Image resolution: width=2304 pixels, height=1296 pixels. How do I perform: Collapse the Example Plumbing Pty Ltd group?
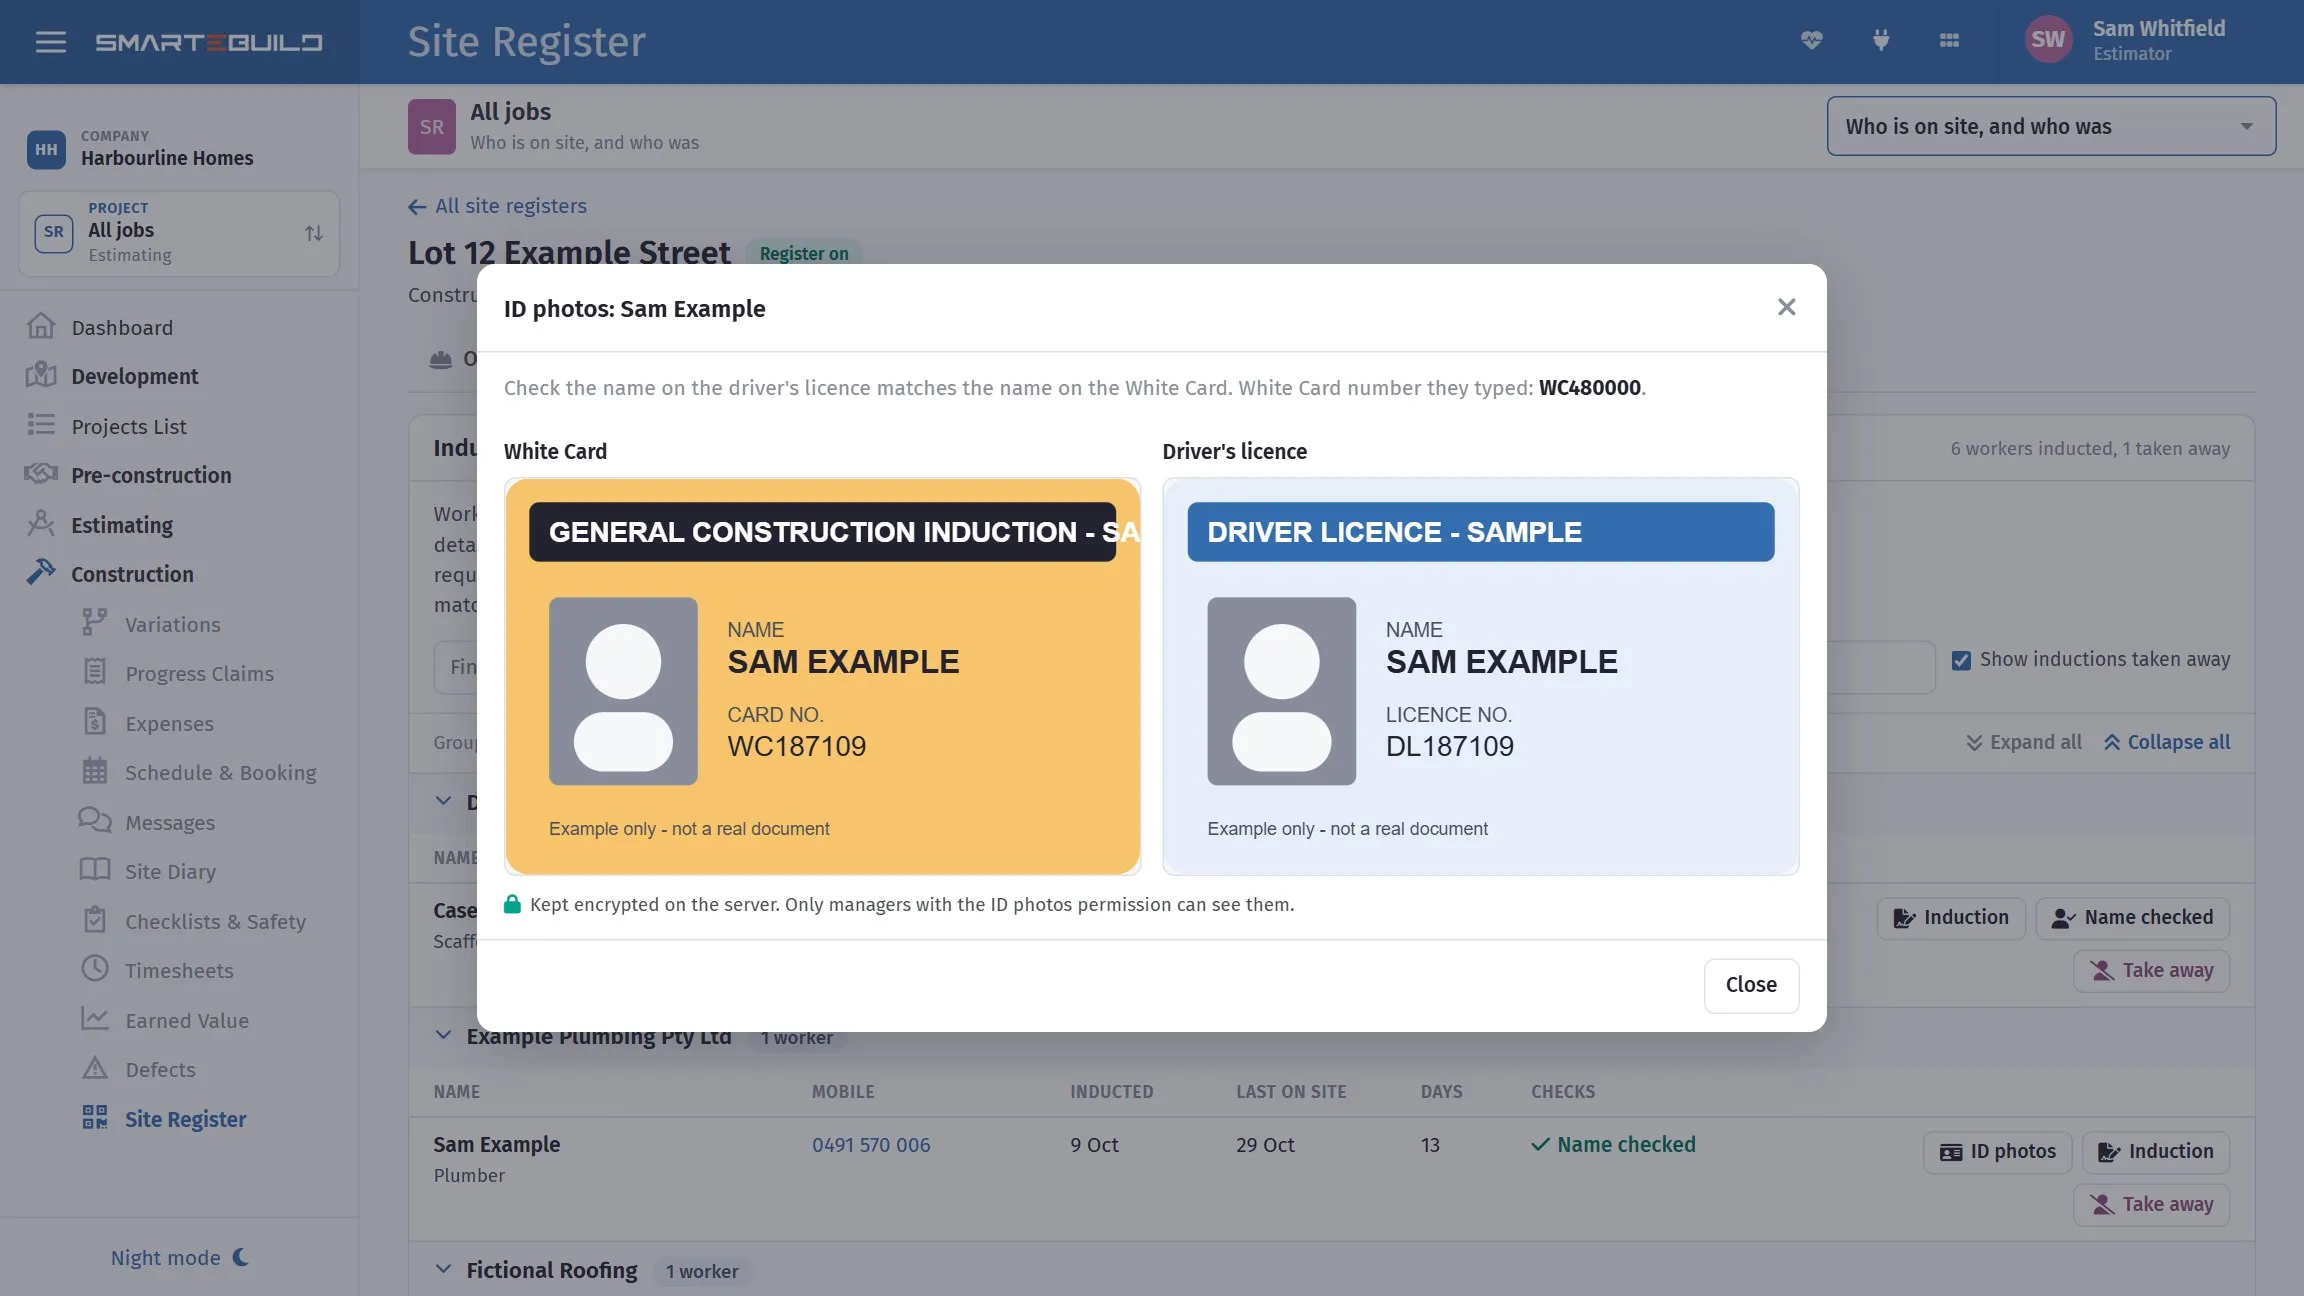point(443,1036)
